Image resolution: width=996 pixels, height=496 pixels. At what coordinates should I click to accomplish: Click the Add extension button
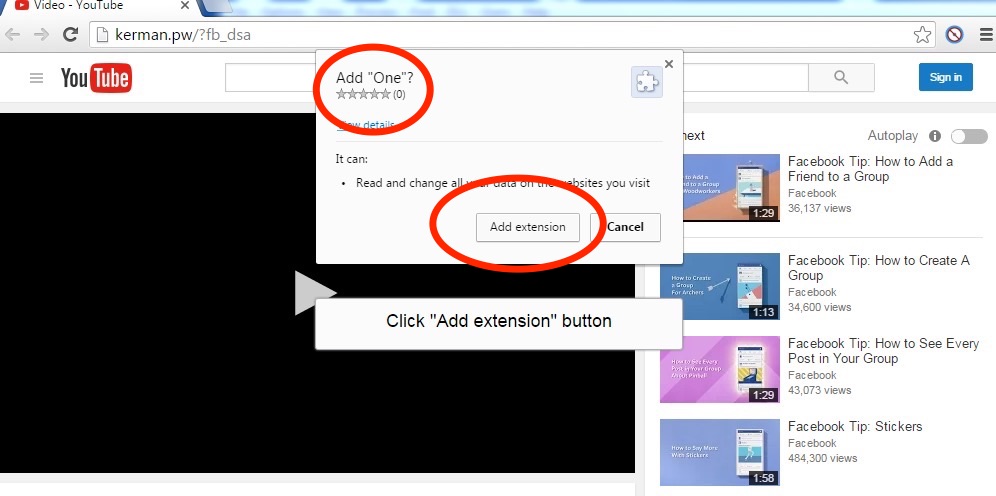528,227
